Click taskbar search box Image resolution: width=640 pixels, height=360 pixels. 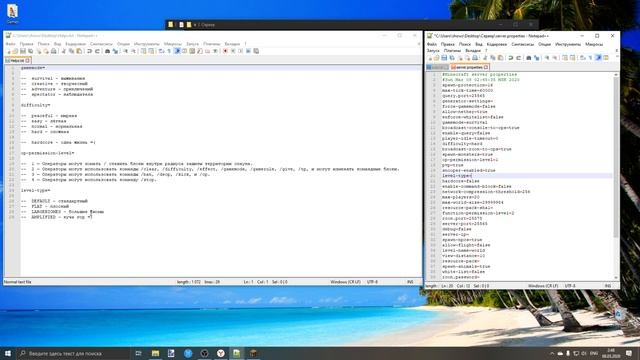coord(73,353)
